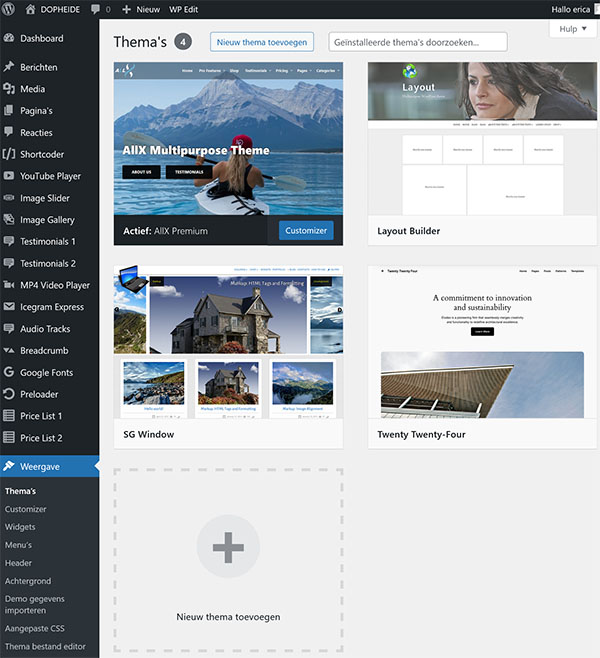This screenshot has width=600, height=658.
Task: Click the Weergave paintbrush icon
Action: (x=9, y=466)
